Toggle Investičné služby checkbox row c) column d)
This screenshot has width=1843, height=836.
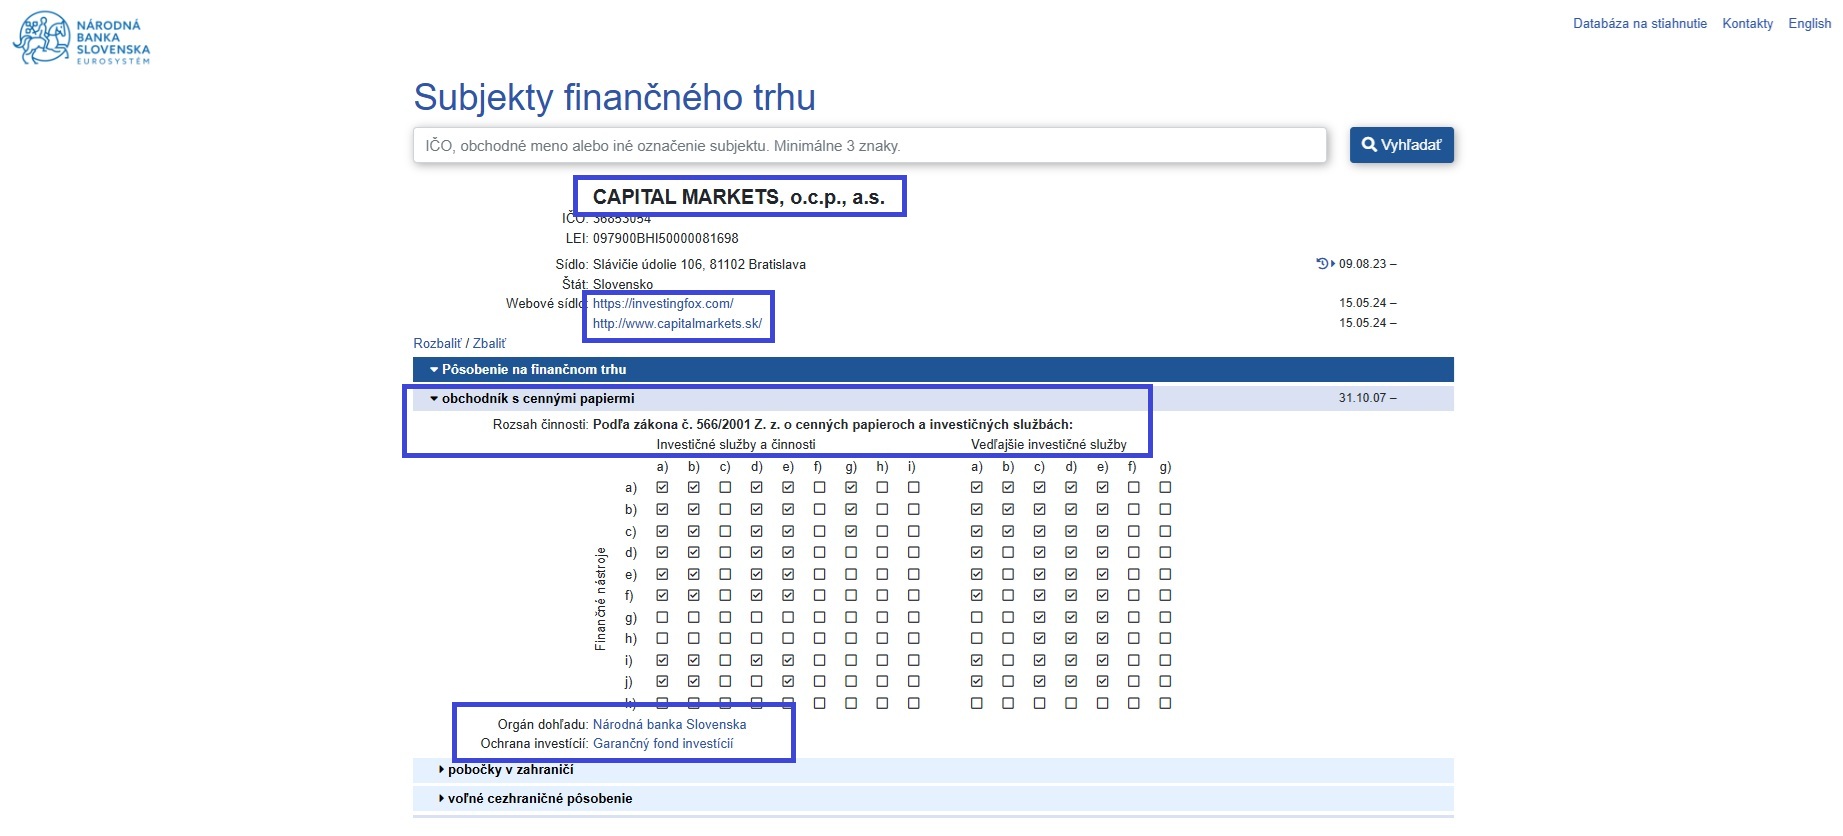757,531
